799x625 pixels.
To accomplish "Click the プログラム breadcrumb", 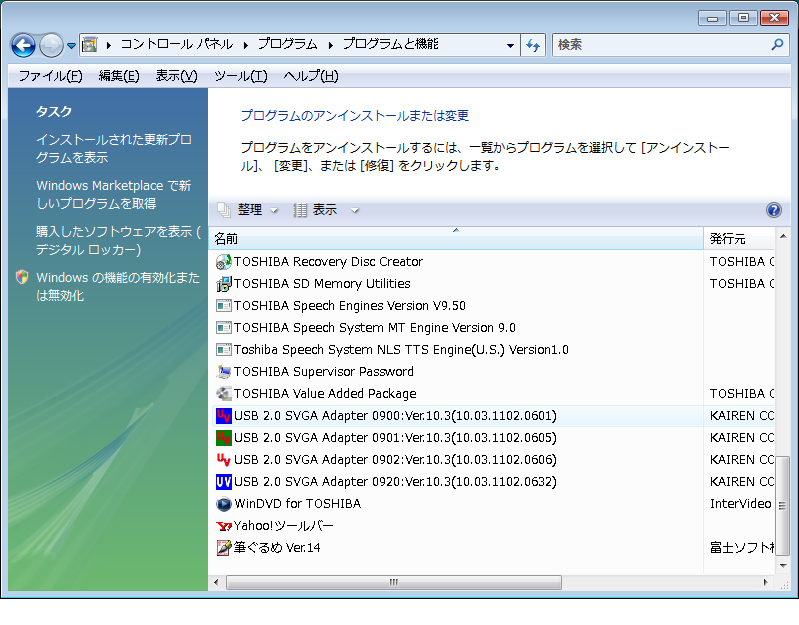I will point(287,44).
